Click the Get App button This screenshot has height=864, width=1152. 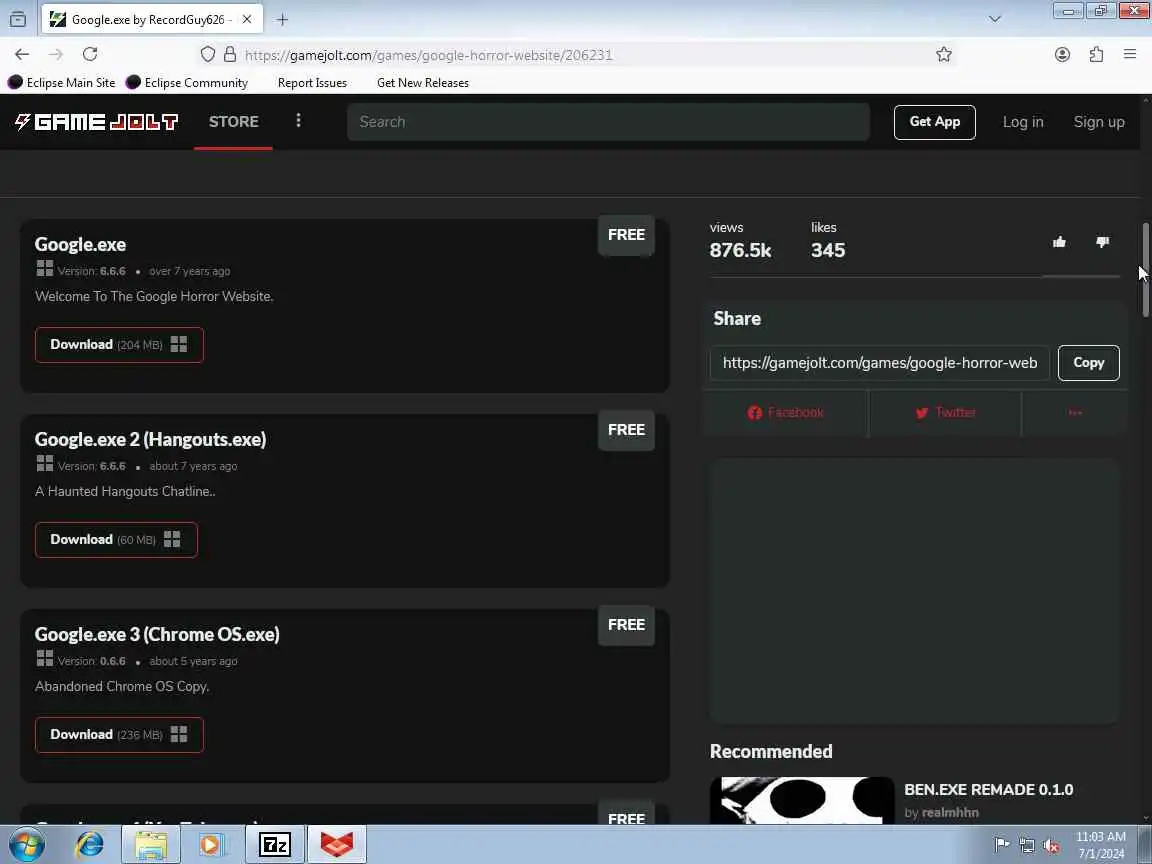click(x=935, y=122)
